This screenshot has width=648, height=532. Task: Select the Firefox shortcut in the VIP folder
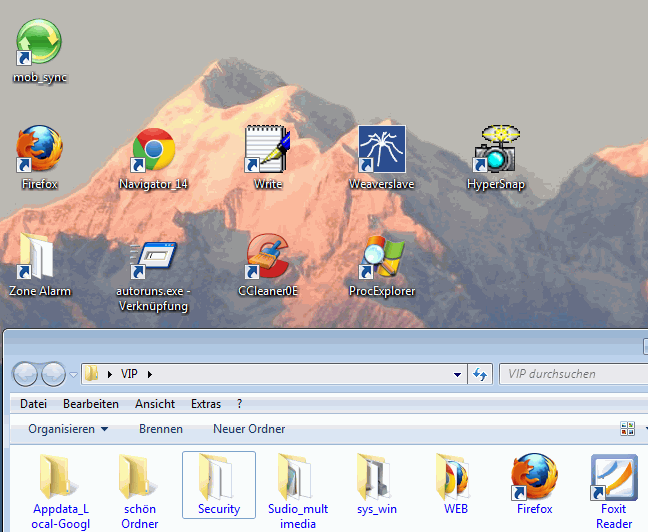tap(534, 484)
